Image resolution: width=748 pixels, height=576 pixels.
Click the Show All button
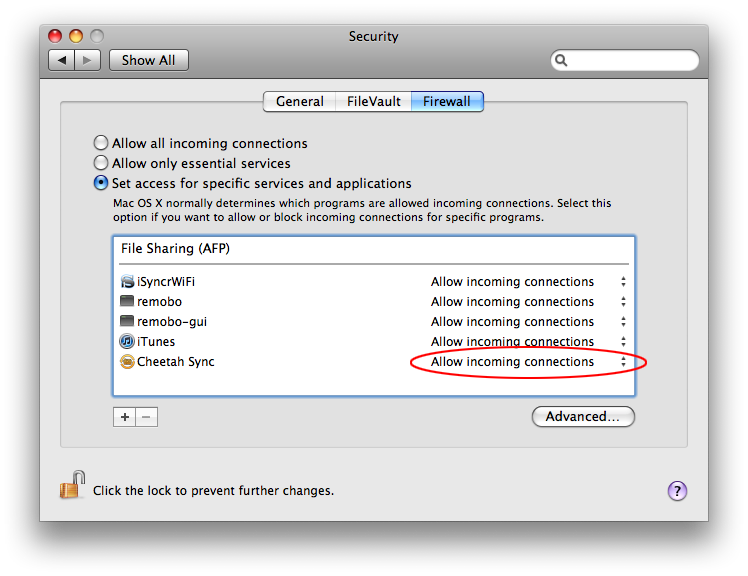148,60
